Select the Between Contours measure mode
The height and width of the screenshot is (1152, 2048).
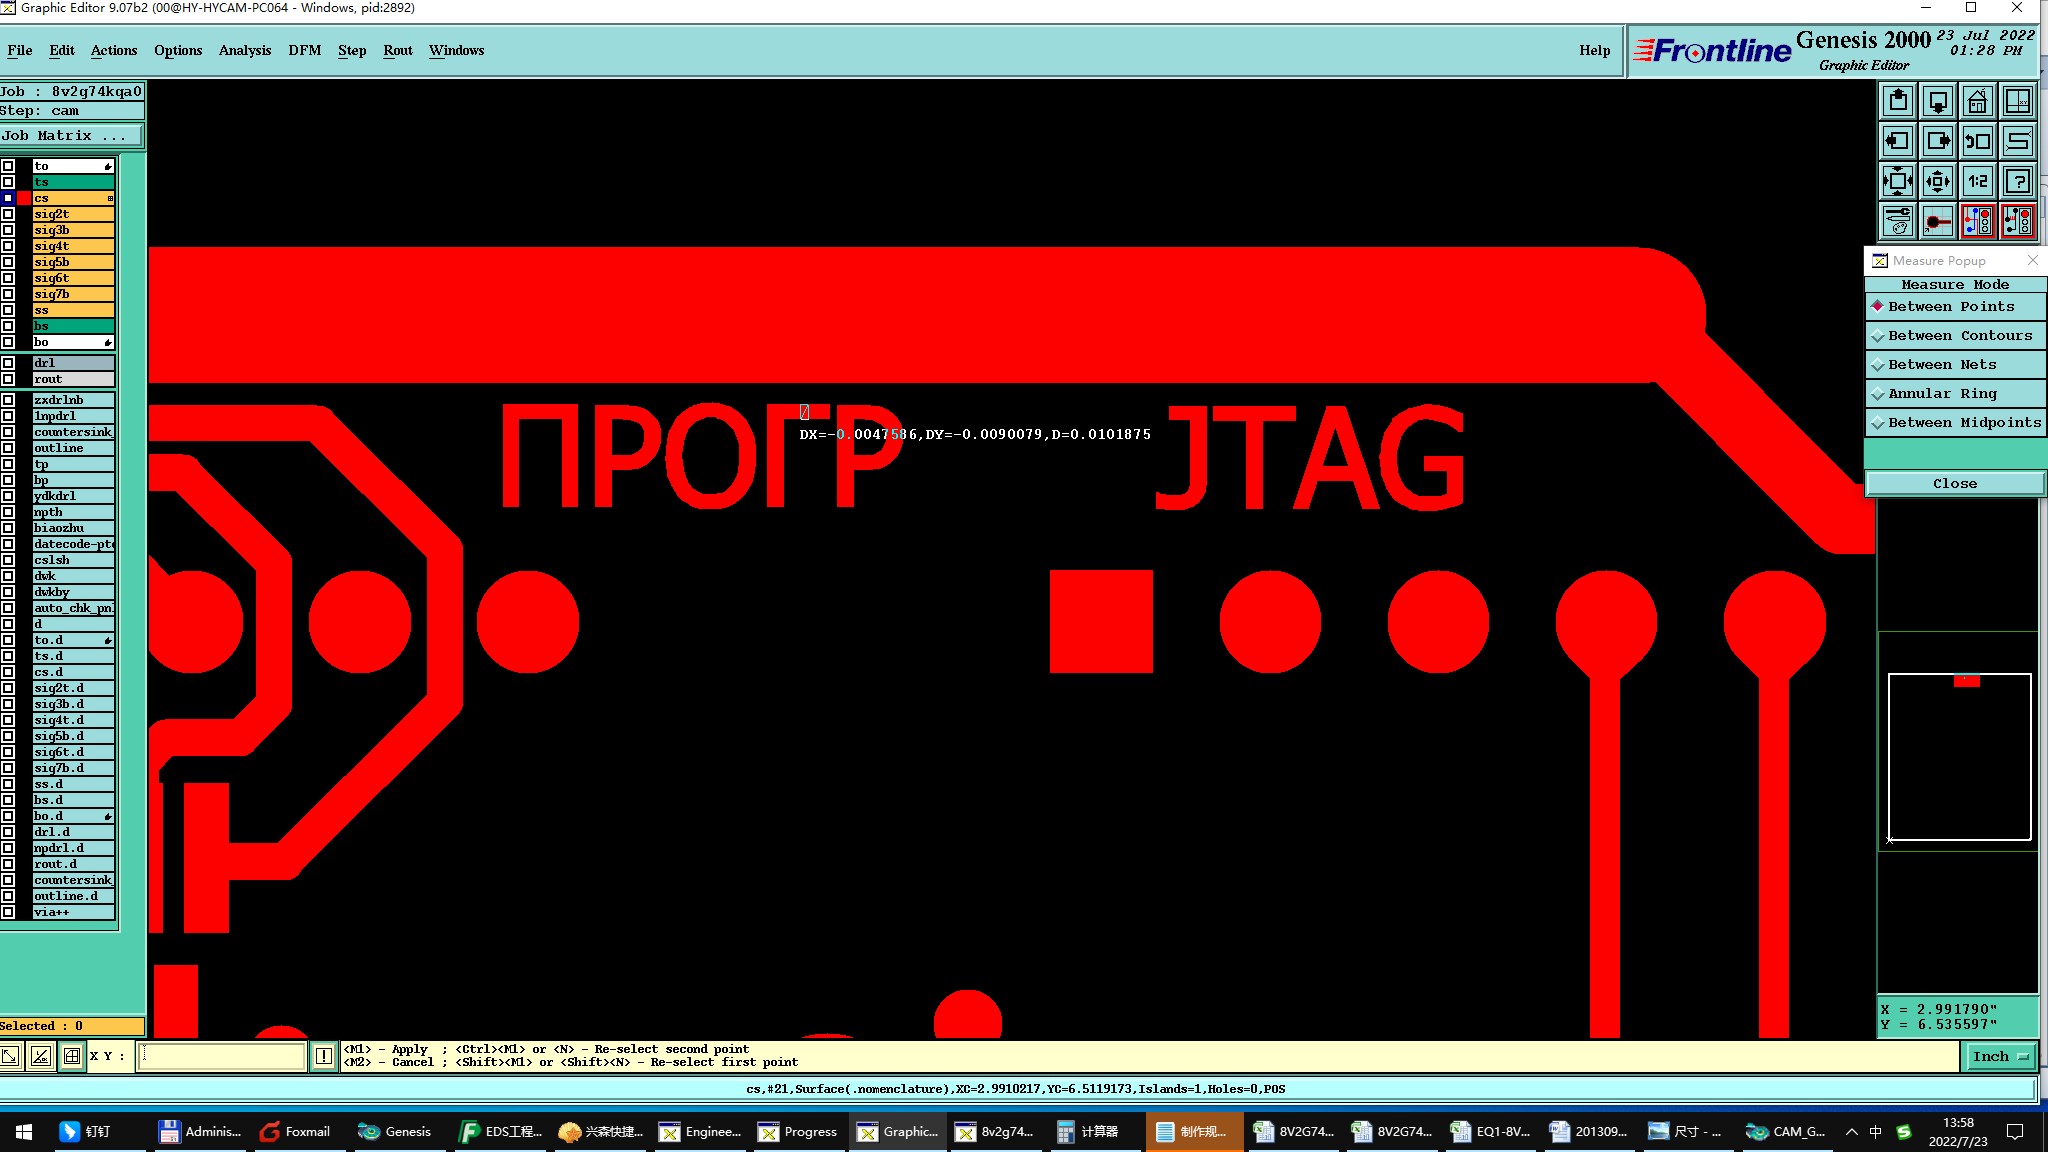(1955, 336)
